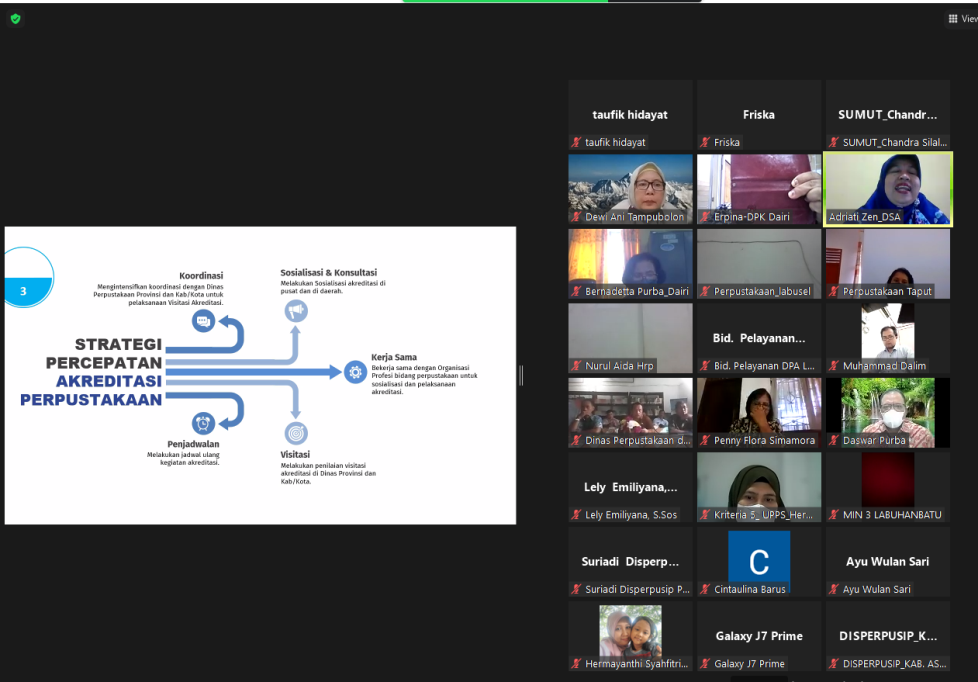Click the Sosialisasi megaphone icon on slide
Screen dimensions: 978x682
tap(296, 311)
